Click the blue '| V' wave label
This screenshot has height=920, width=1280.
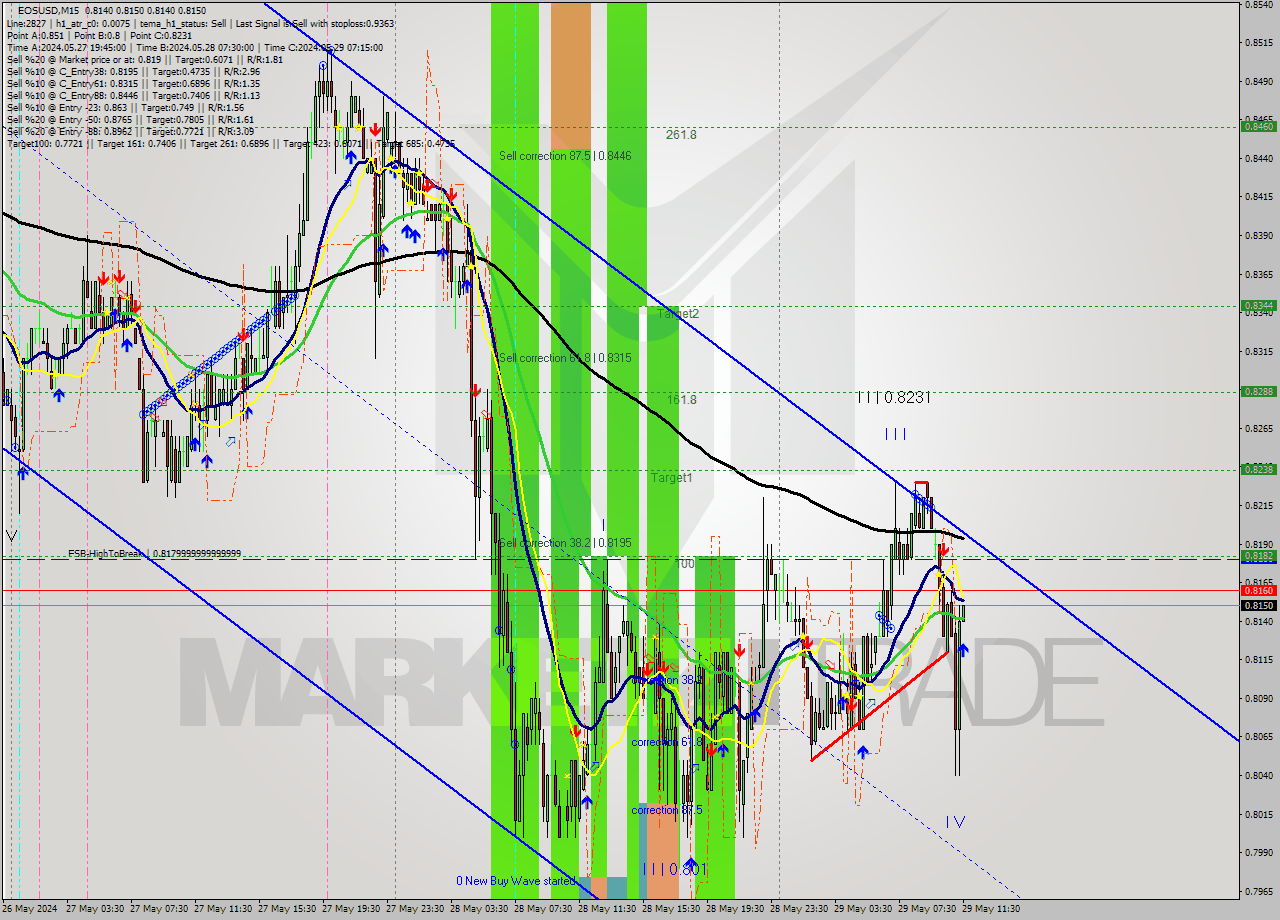point(955,822)
